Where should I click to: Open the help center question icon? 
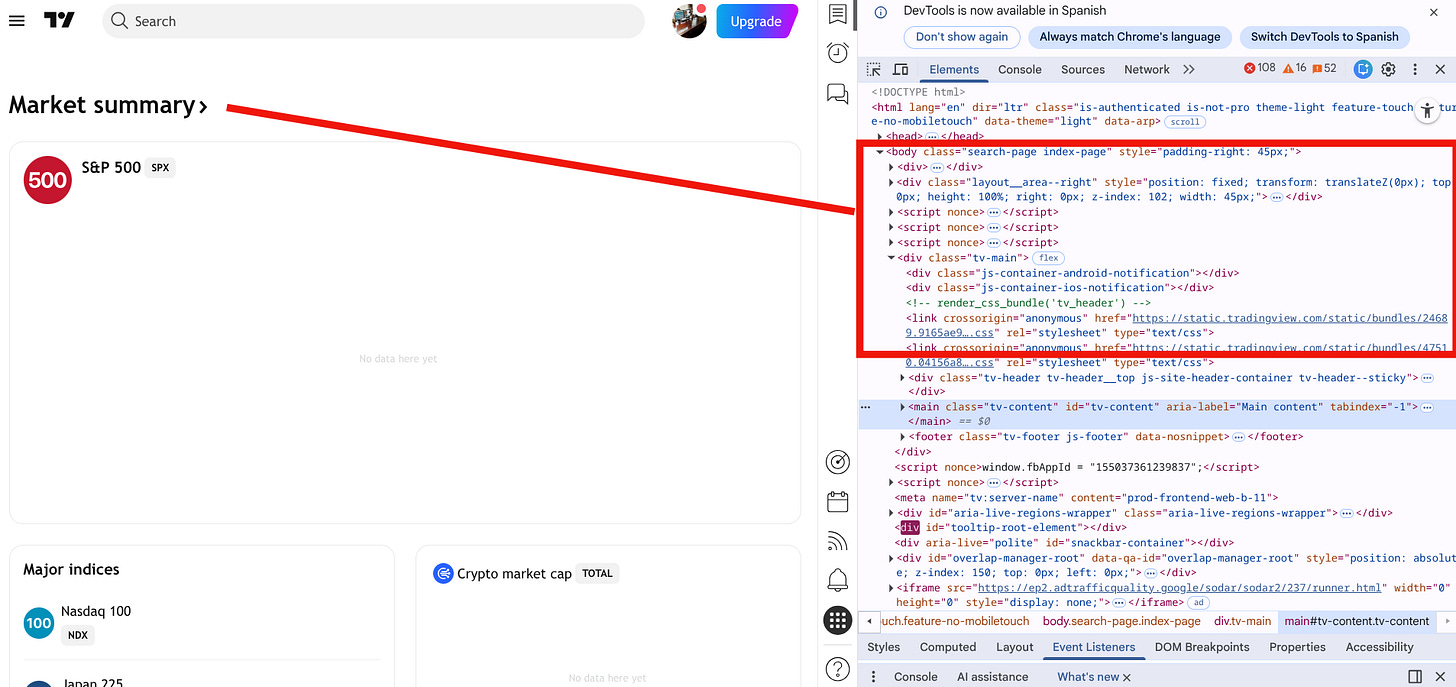point(837,667)
